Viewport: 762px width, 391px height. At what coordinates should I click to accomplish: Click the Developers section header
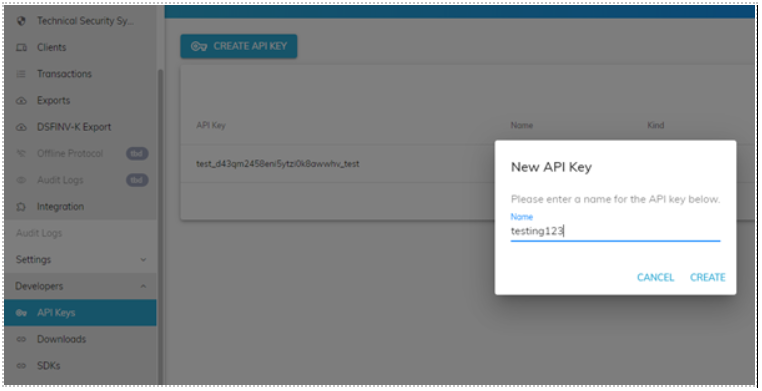point(80,286)
